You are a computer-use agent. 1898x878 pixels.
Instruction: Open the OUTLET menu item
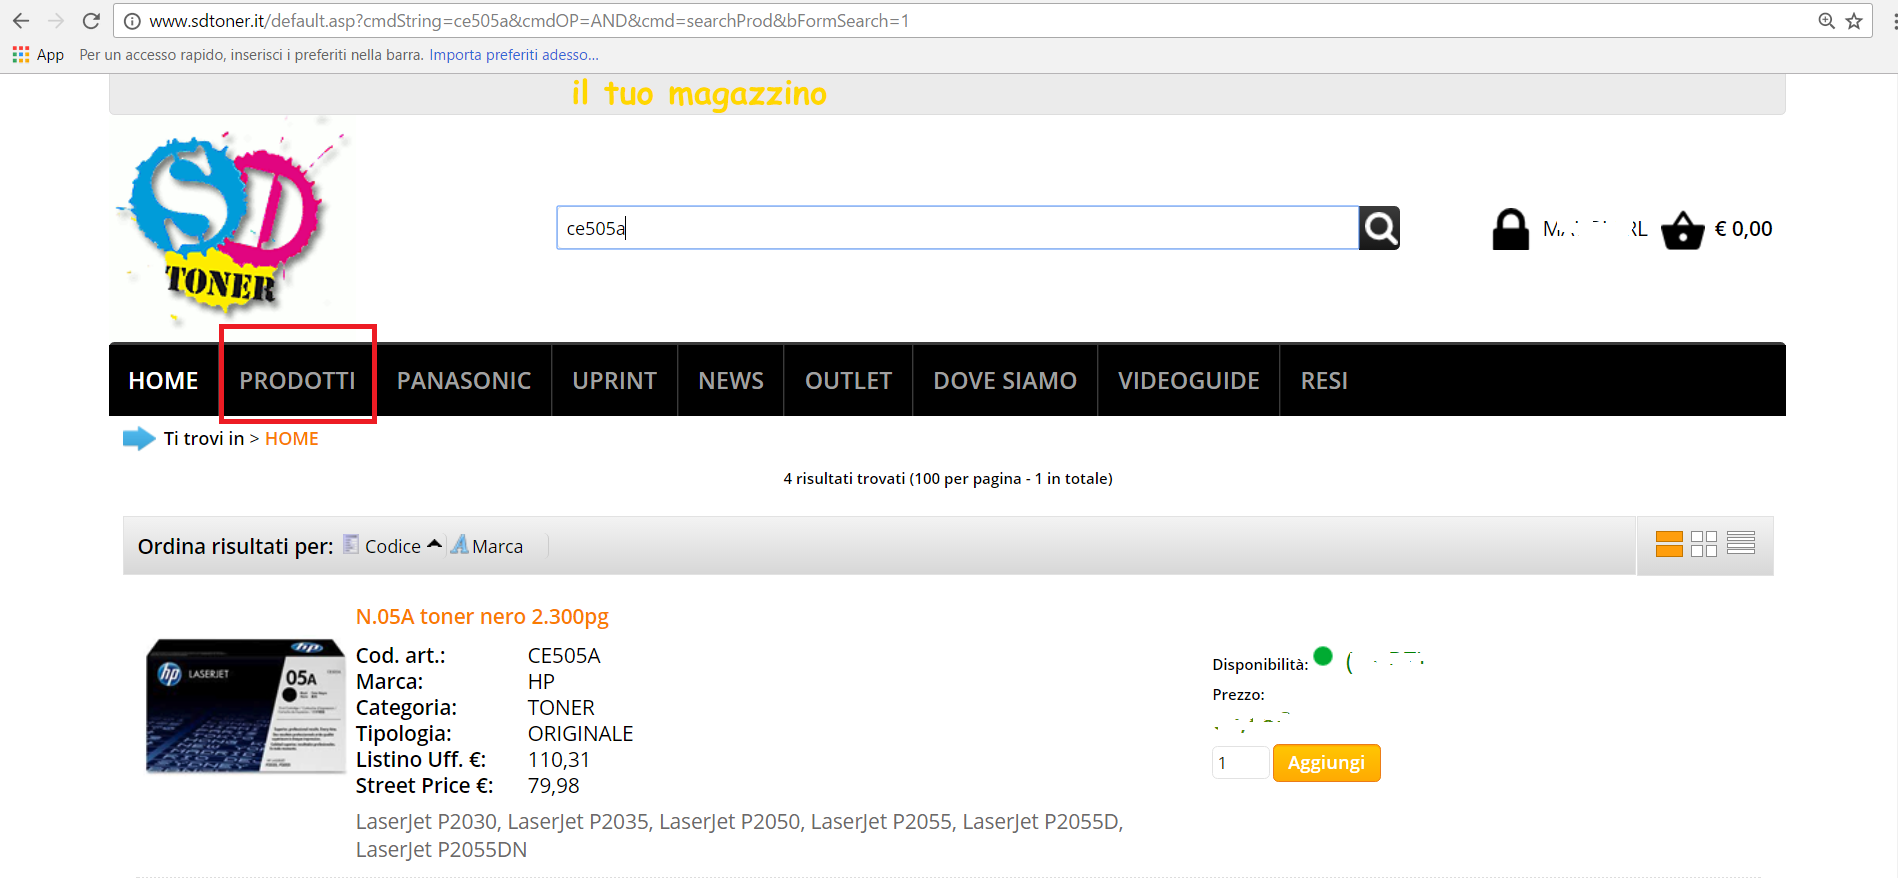pos(848,381)
